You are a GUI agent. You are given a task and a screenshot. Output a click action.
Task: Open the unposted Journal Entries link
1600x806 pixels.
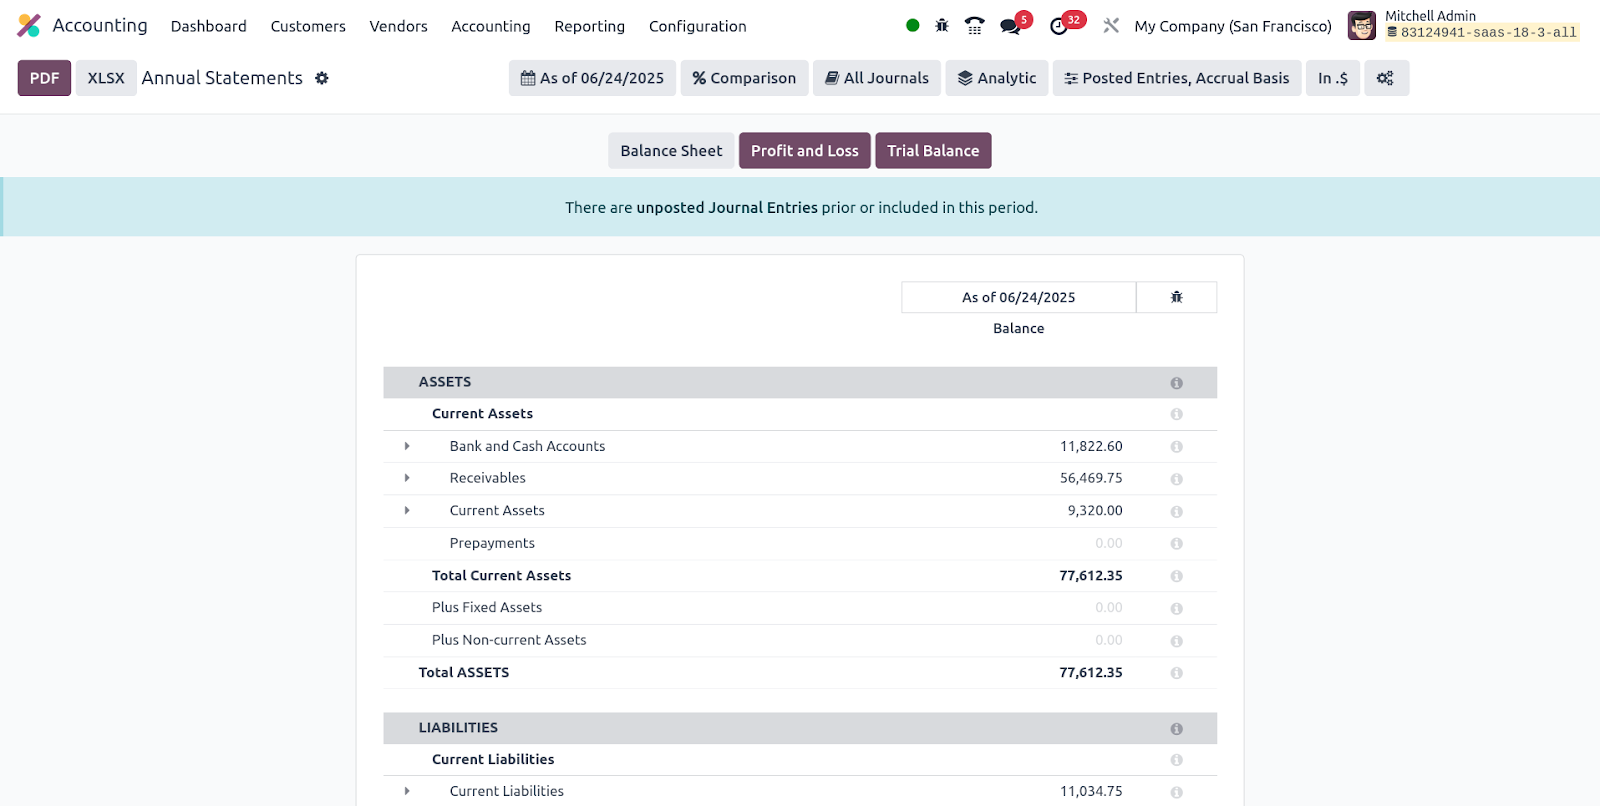tap(727, 208)
